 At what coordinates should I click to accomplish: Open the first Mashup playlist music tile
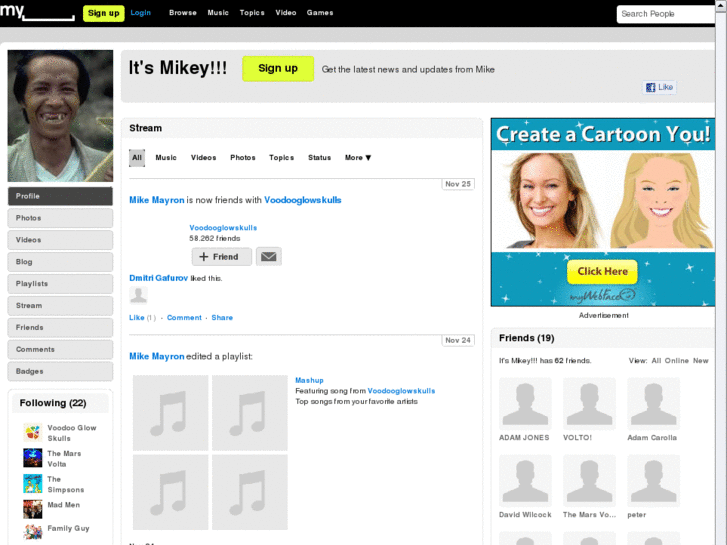click(171, 413)
